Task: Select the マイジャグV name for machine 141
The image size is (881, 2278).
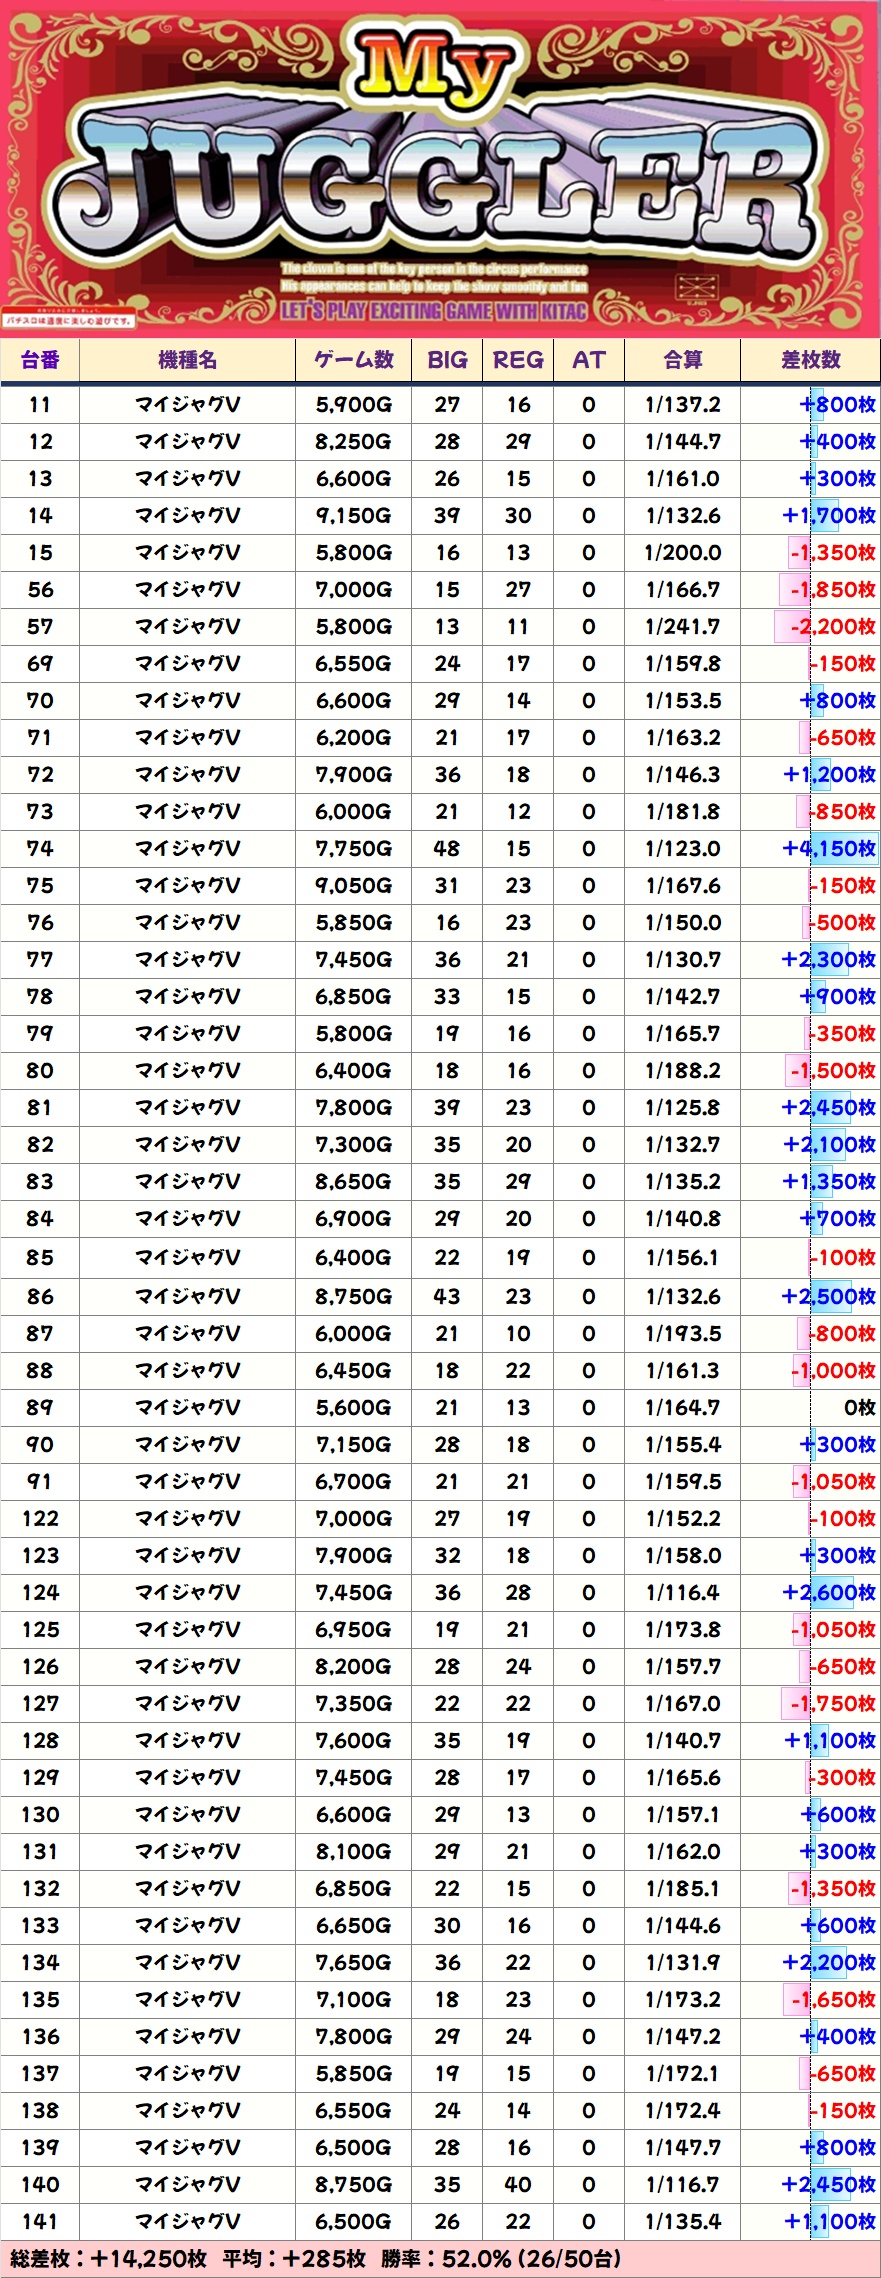Action: tap(187, 2222)
